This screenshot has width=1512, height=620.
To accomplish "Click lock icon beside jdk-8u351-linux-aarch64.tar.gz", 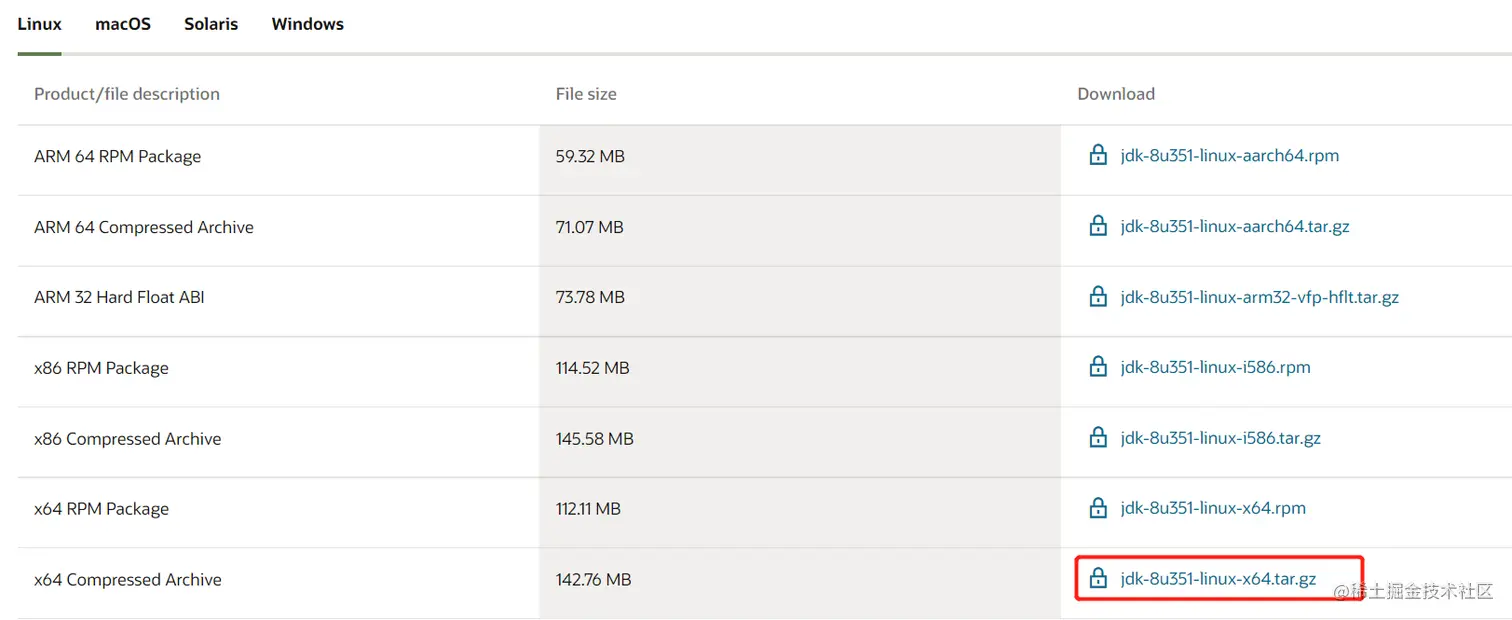I will click(x=1098, y=227).
